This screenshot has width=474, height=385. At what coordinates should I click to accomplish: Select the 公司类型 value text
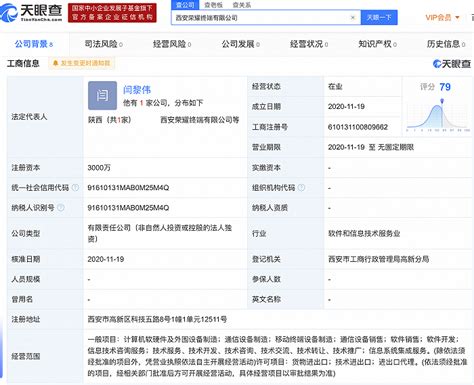(x=160, y=233)
